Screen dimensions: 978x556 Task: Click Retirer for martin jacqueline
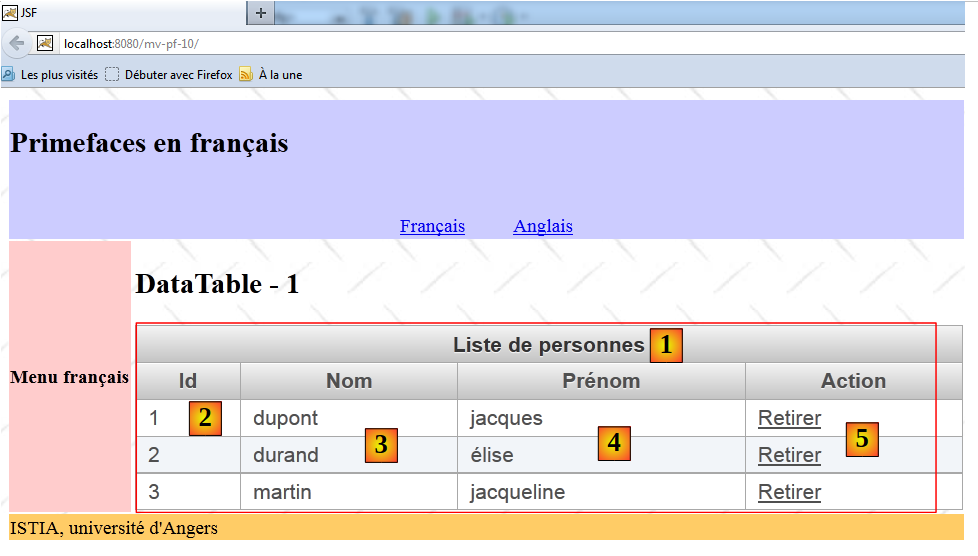pos(789,492)
